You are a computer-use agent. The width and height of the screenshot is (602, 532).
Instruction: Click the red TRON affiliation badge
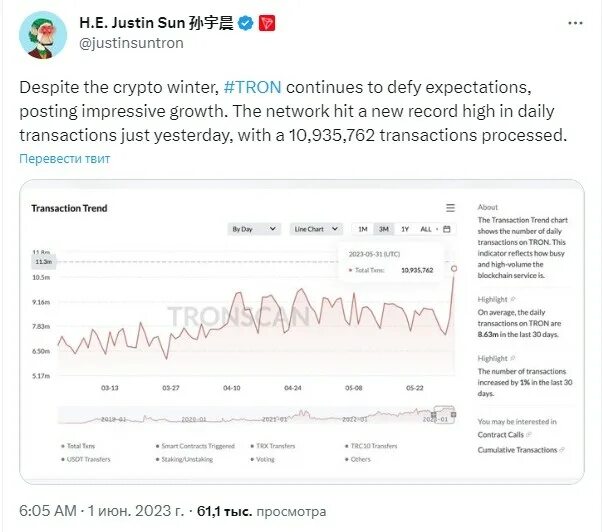click(267, 23)
